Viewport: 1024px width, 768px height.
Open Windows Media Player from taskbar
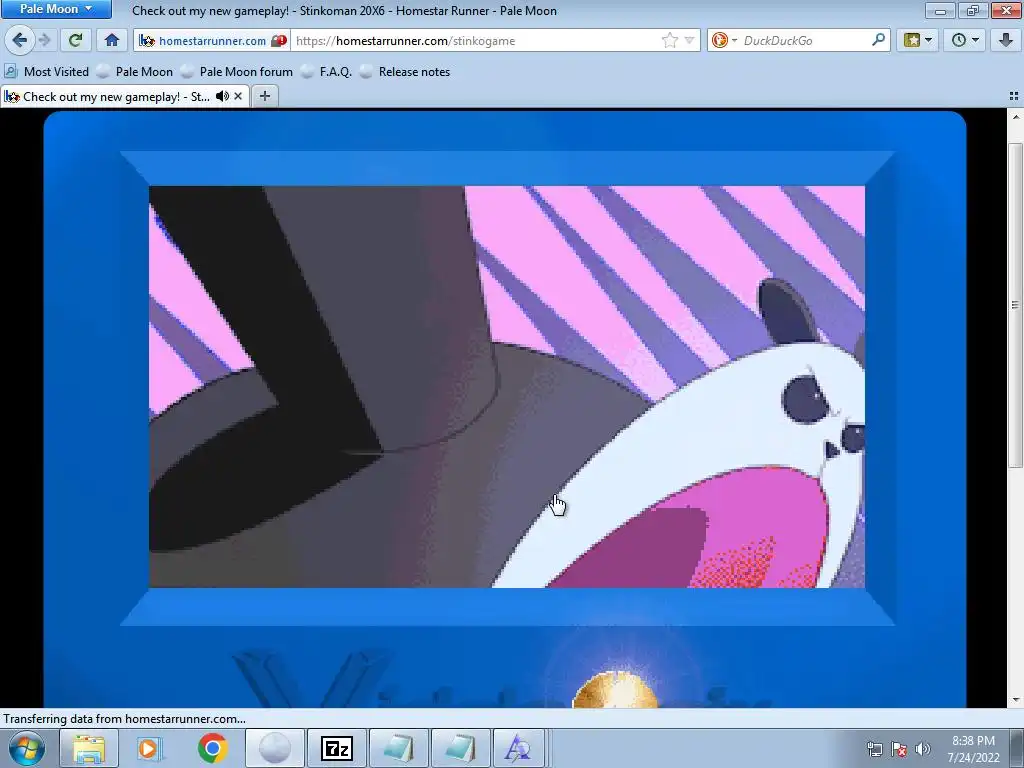click(x=150, y=748)
